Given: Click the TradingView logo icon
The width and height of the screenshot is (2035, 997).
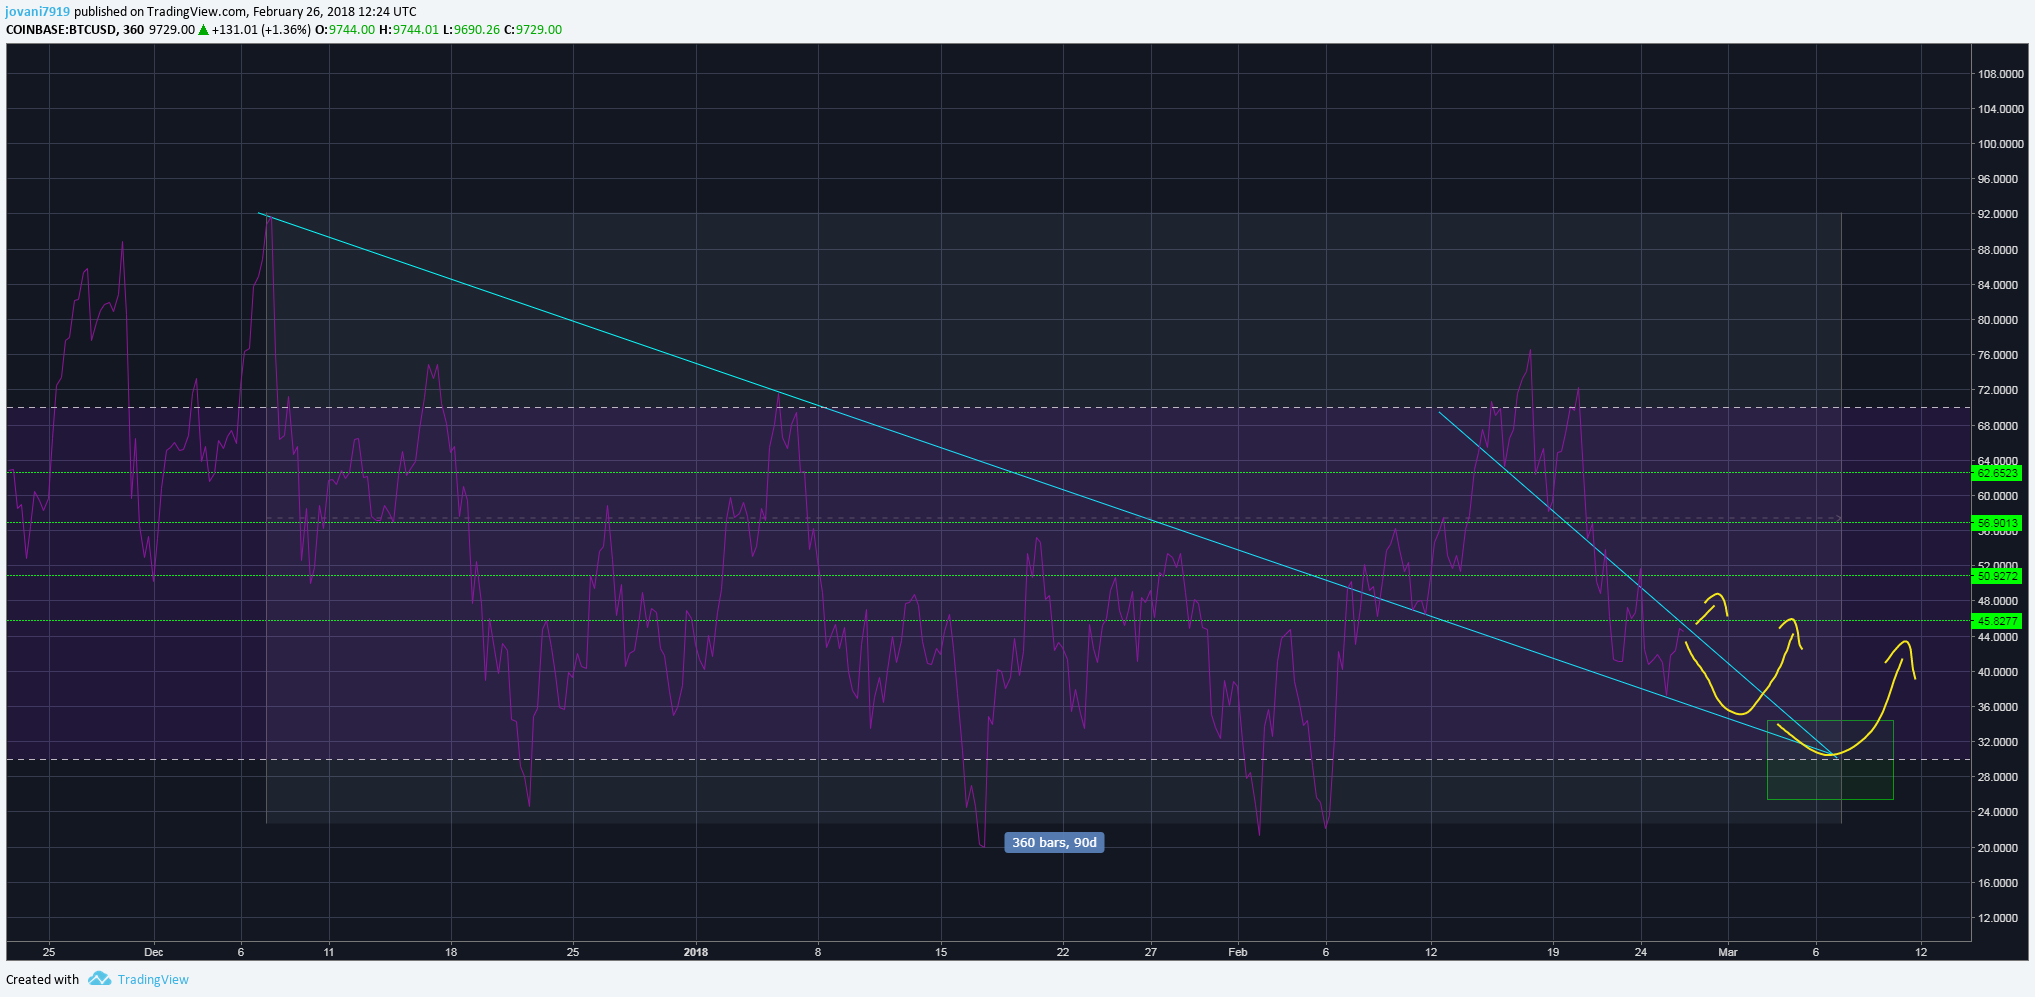Looking at the screenshot, I should tap(99, 979).
